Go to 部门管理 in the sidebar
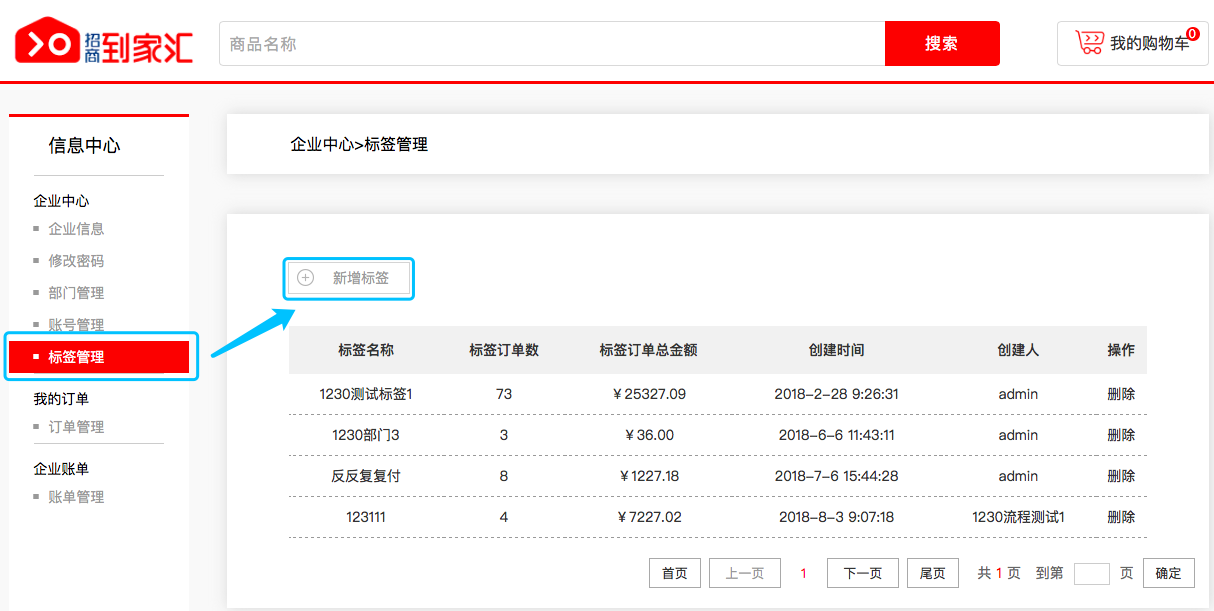This screenshot has height=611, width=1214. 76,293
